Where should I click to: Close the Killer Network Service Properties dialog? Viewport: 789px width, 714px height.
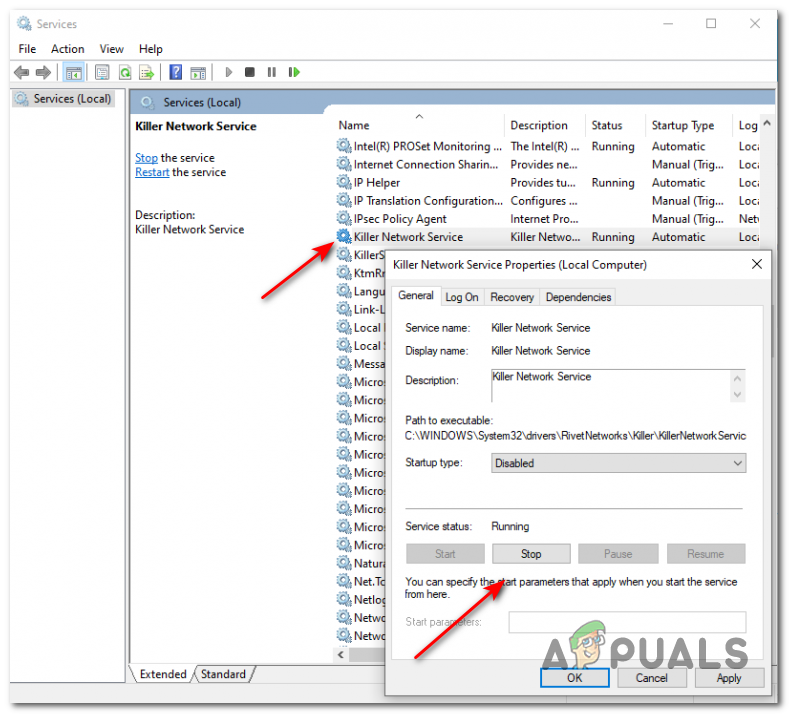pos(757,264)
